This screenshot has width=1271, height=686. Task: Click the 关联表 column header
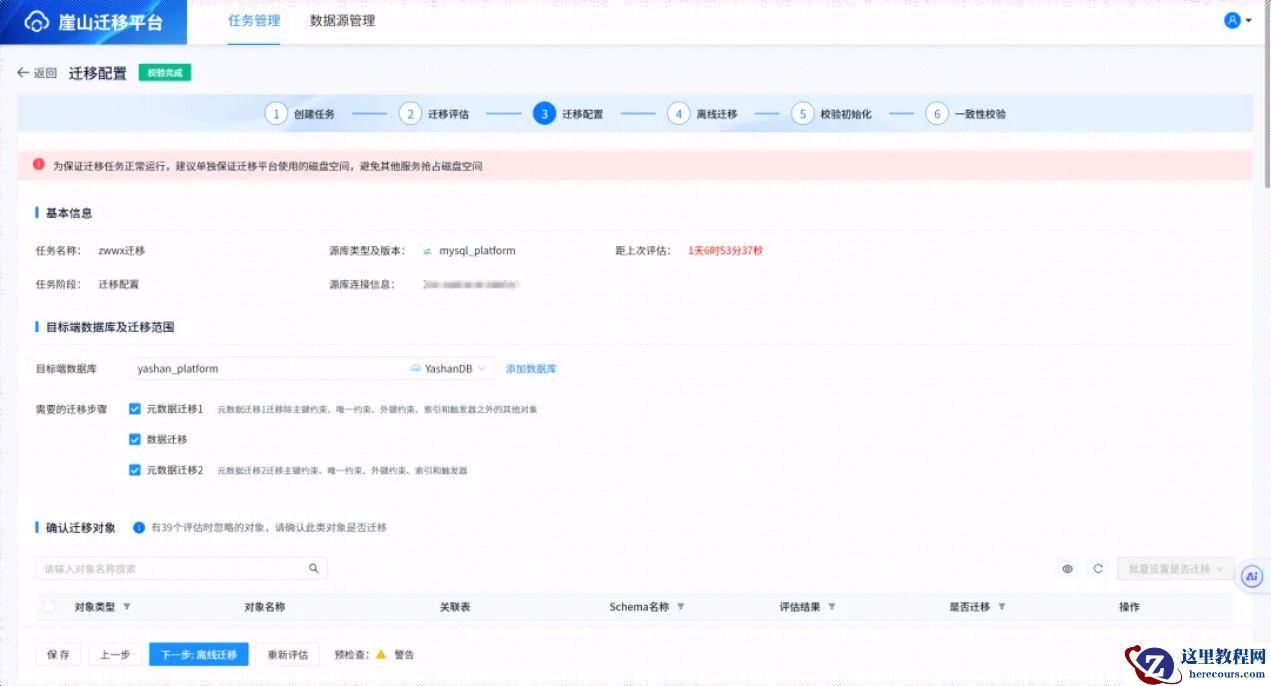tap(455, 607)
